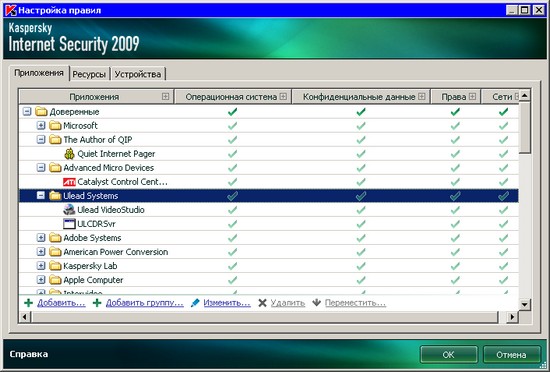Image resolution: width=550 pixels, height=372 pixels.
Task: Click the vertical scrollbar up arrow
Action: click(x=525, y=95)
